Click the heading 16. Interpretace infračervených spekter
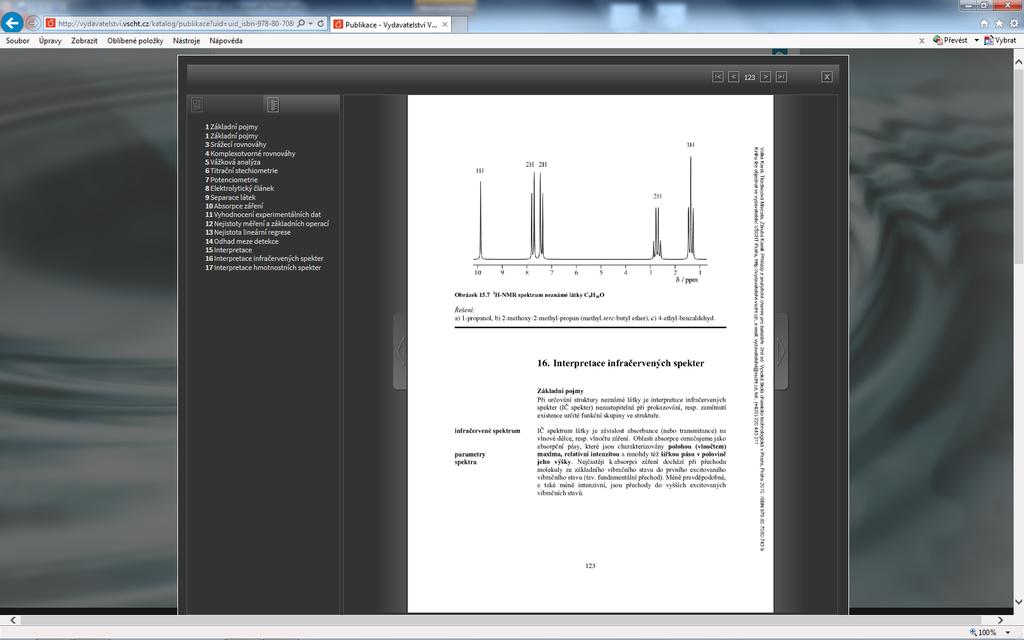Viewport: 1024px width, 640px height. (620, 364)
